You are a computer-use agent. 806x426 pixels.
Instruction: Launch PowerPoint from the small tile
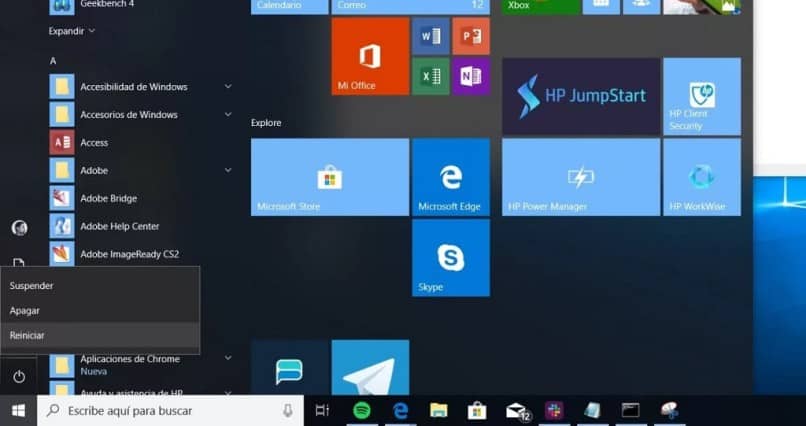click(471, 36)
